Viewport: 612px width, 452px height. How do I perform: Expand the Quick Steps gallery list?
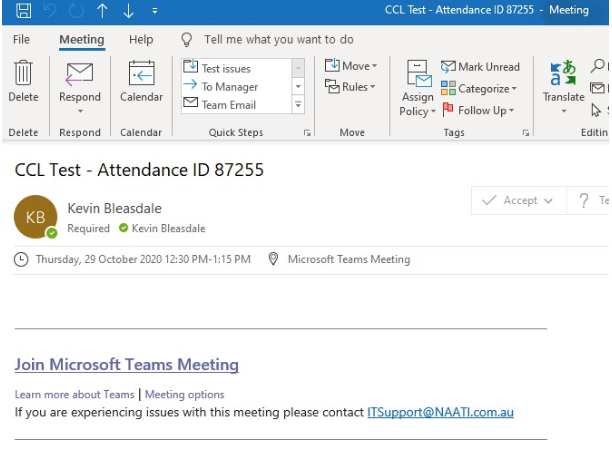coord(298,105)
